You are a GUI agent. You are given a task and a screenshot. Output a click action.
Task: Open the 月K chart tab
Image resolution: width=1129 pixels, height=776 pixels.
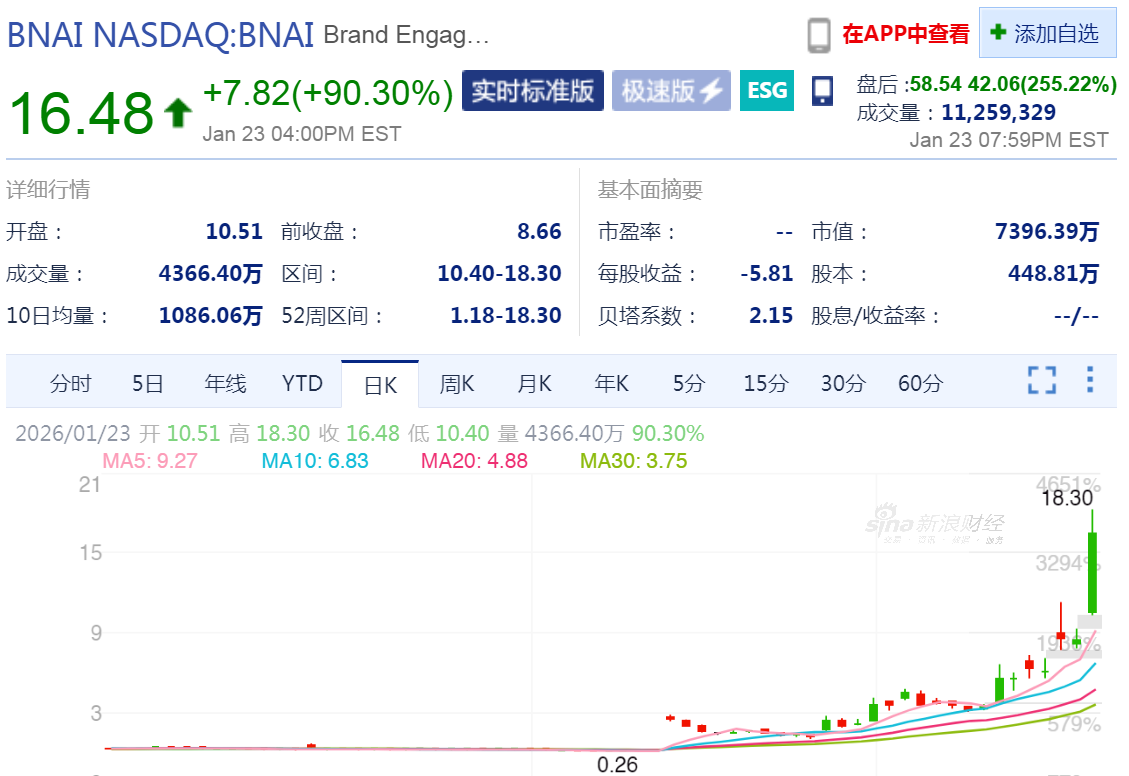[x=534, y=384]
